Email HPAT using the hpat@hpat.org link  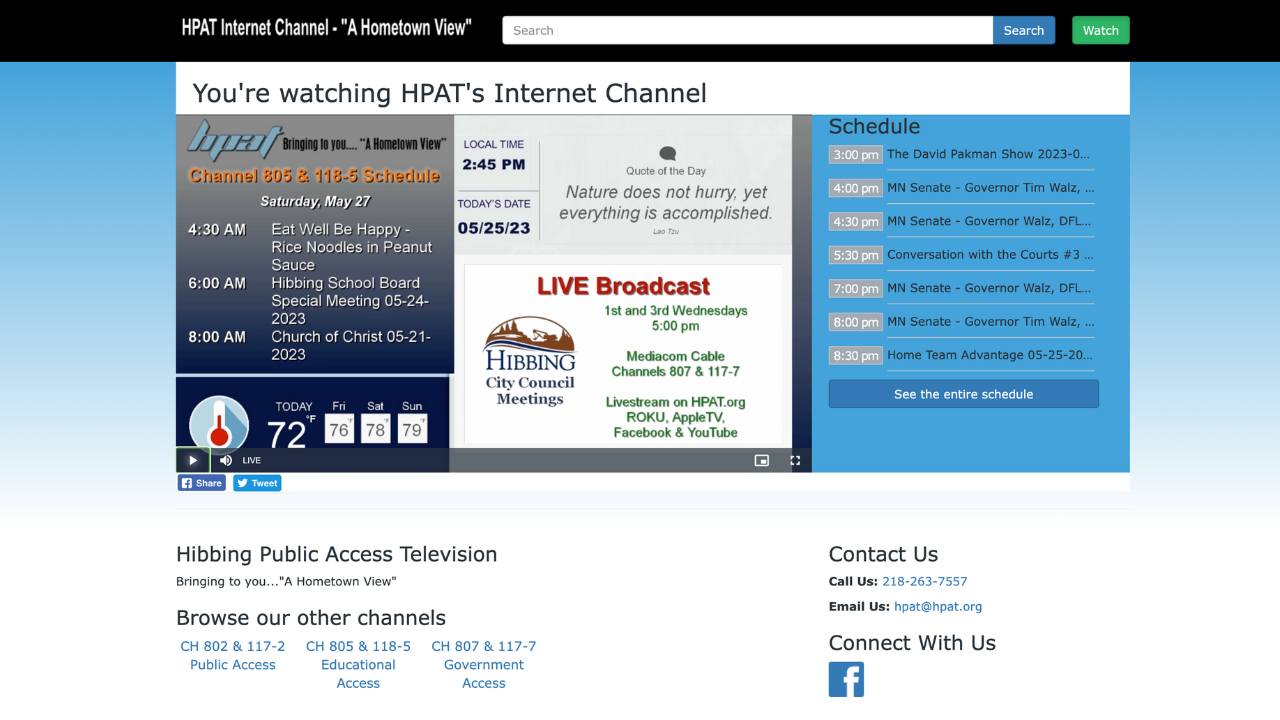tap(938, 606)
